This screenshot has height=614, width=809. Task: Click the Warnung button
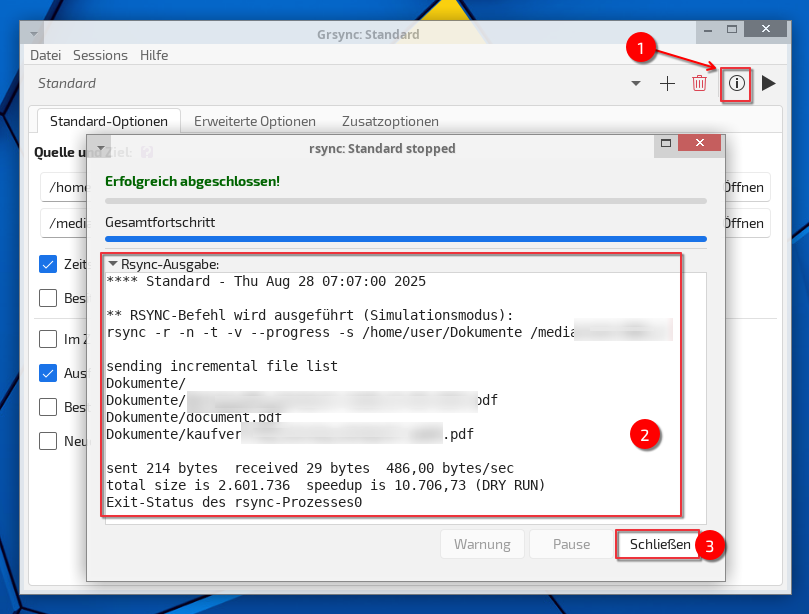482,544
